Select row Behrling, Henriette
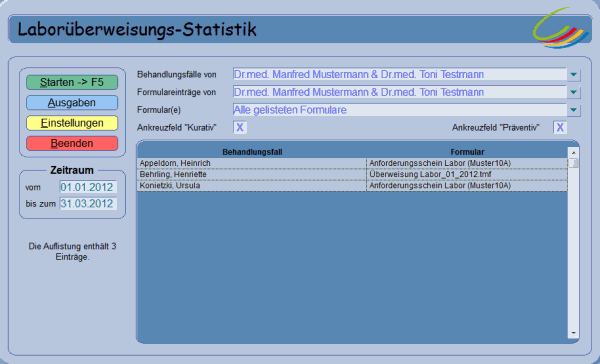The image size is (600, 364). [352, 175]
